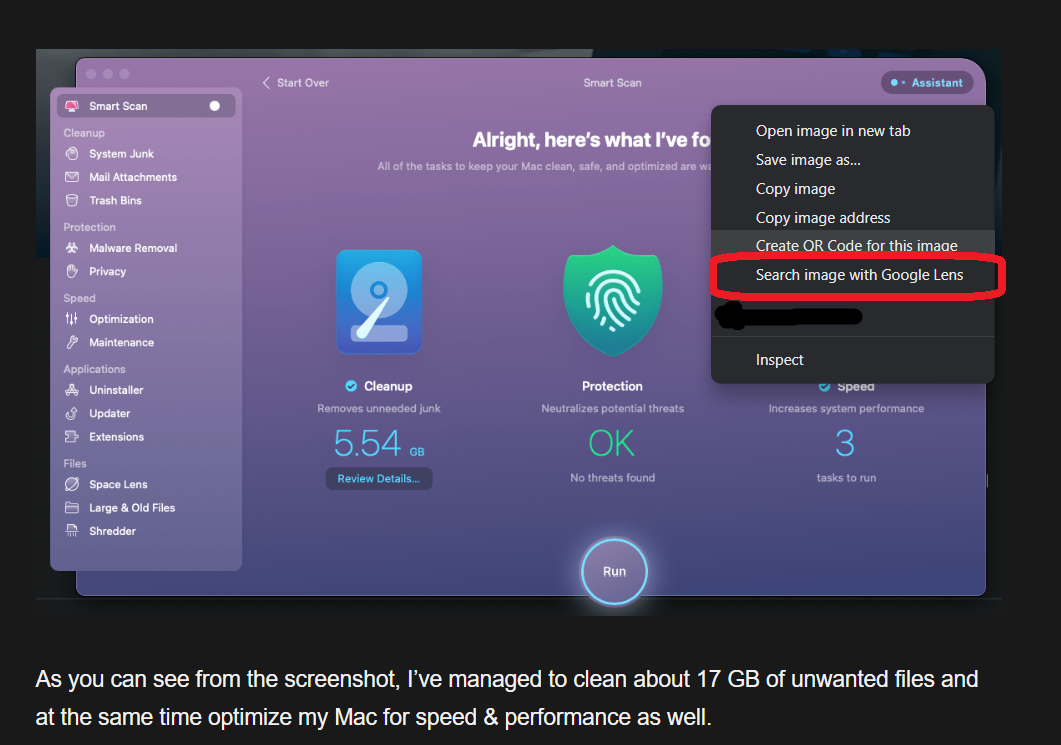This screenshot has width=1061, height=745.
Task: Click the Mail Attachments envelope icon
Action: tap(71, 177)
